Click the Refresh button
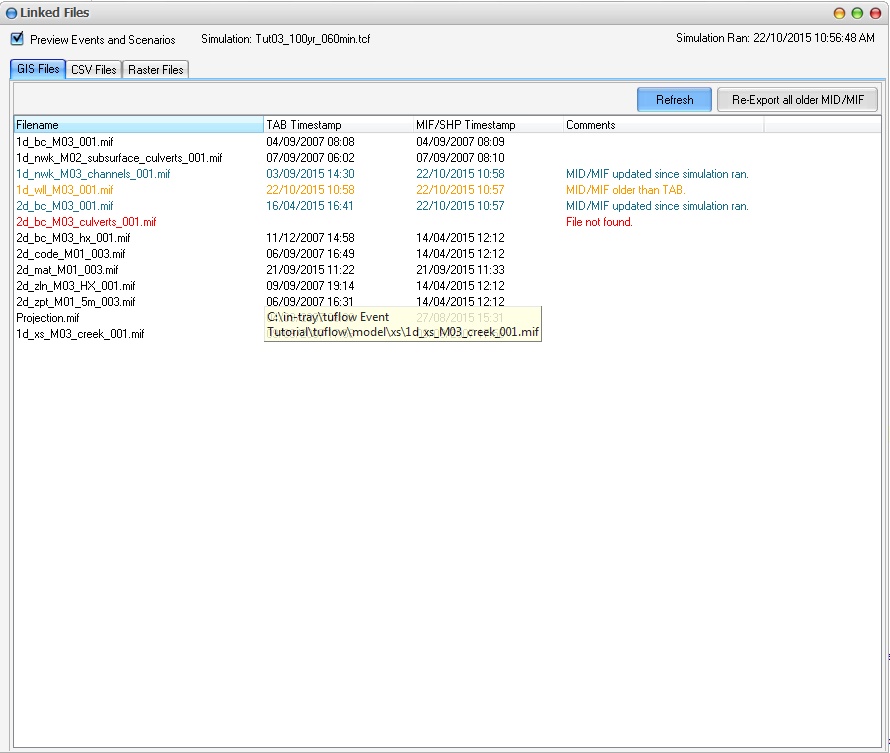The image size is (890, 753). 674,100
